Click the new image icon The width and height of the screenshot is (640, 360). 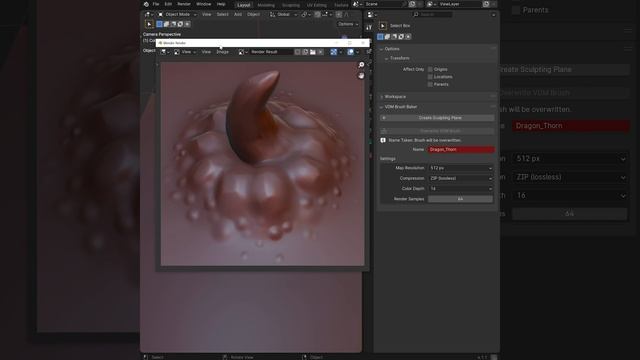[x=305, y=52]
